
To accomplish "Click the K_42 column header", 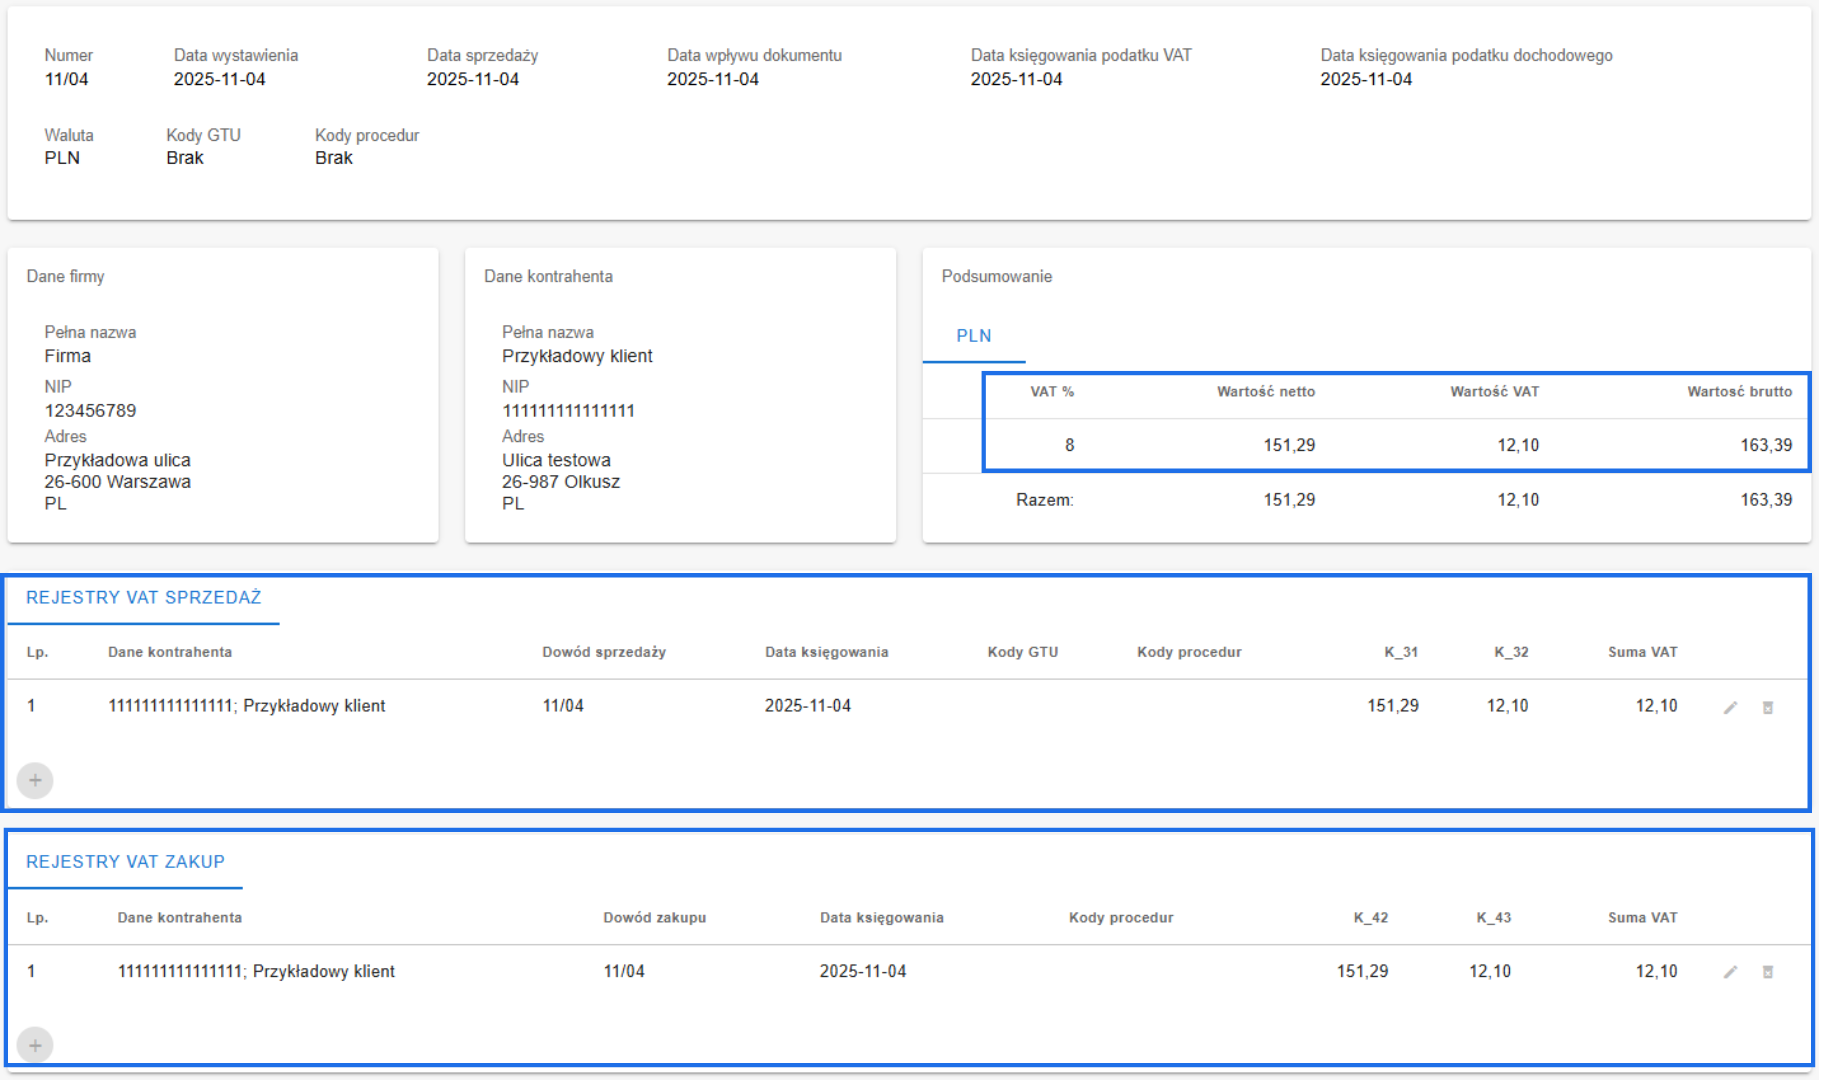I will click(x=1370, y=918).
